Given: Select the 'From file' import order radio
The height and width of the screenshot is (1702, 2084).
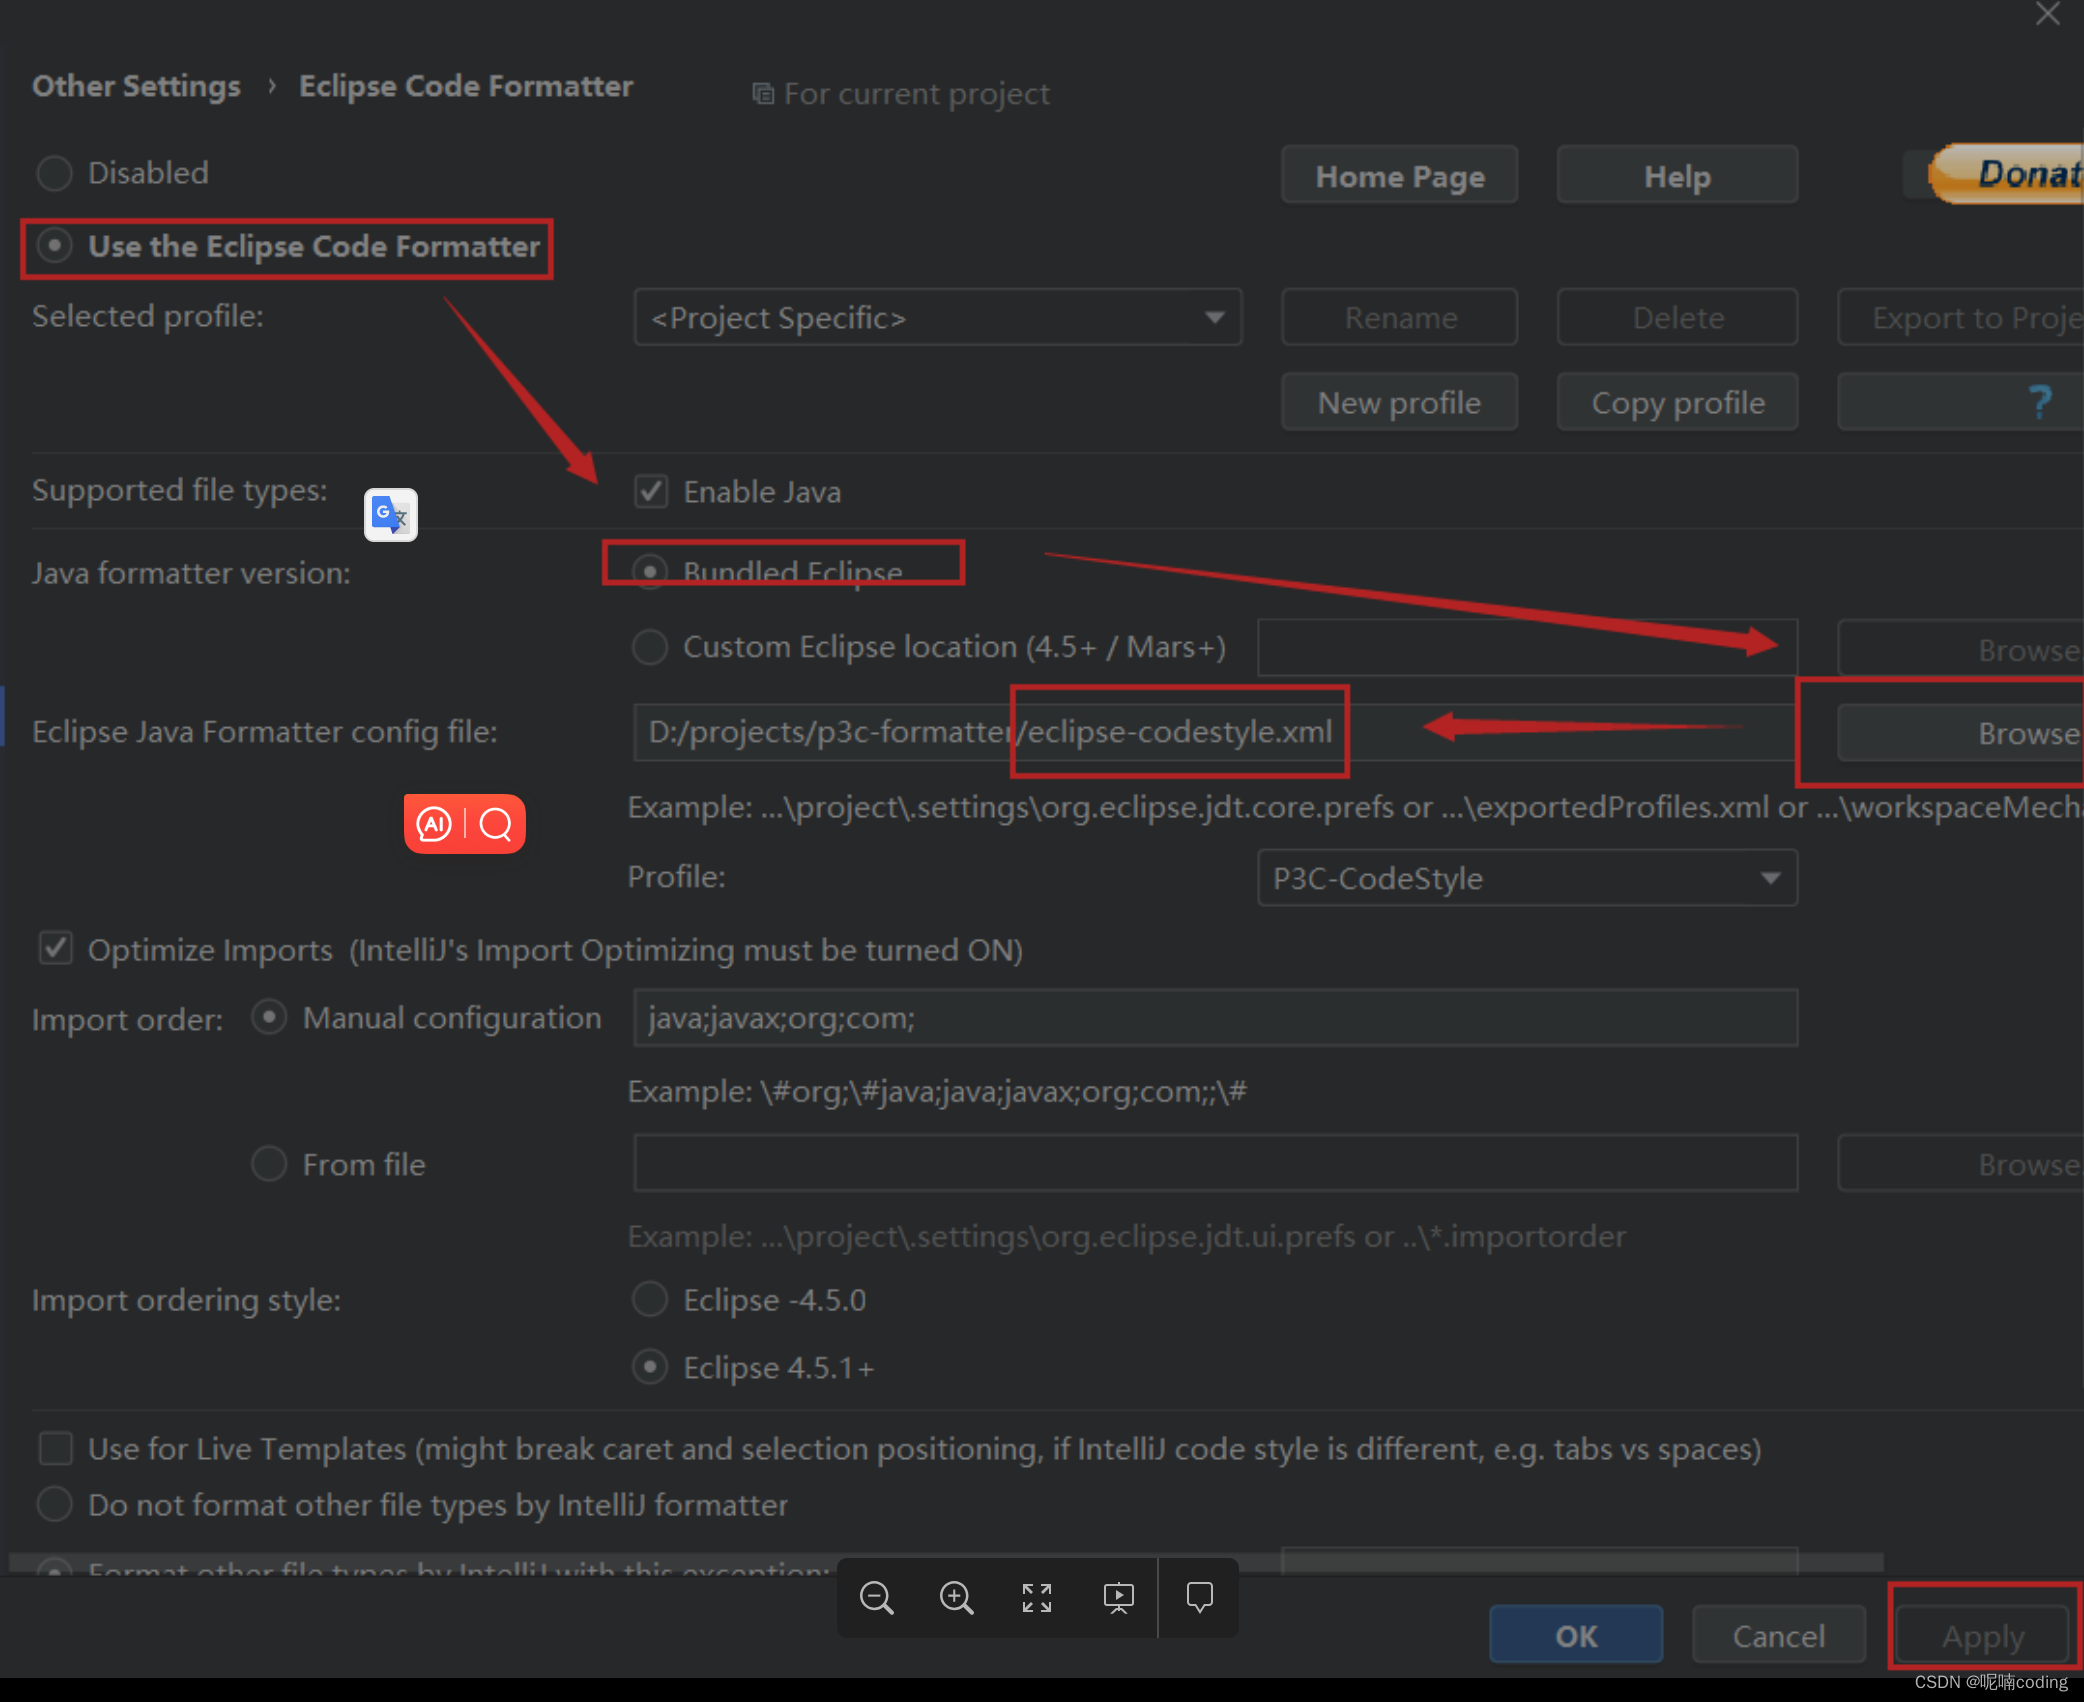Looking at the screenshot, I should click(269, 1164).
